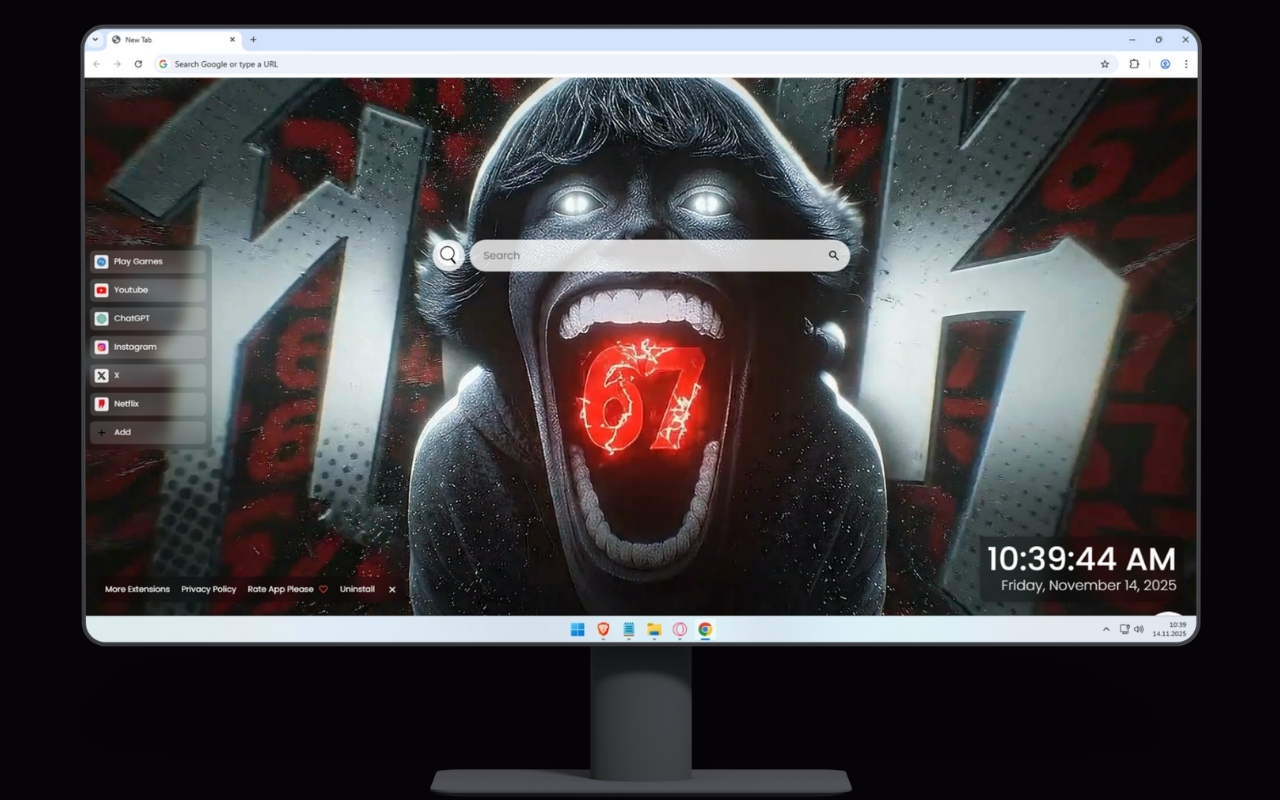This screenshot has width=1280, height=800.
Task: Click the magnifying glass beside the search bar
Action: click(448, 255)
